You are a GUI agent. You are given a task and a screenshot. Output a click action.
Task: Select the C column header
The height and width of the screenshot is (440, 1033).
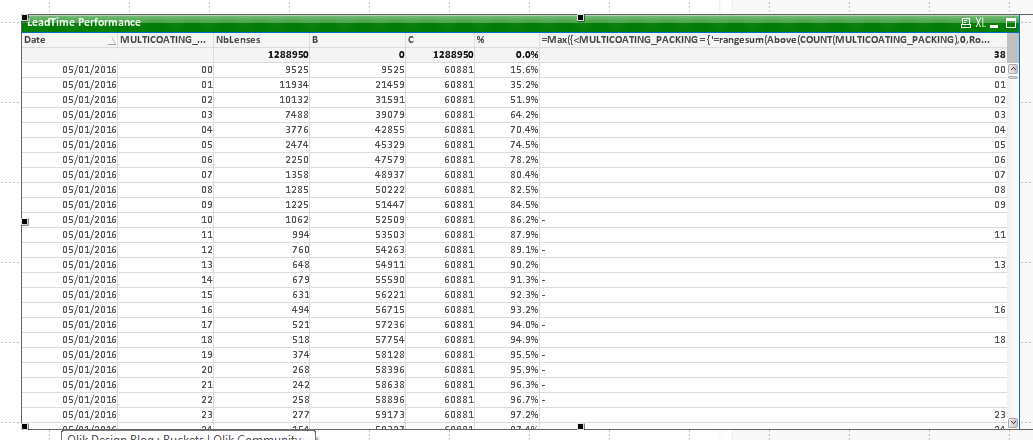tap(440, 40)
